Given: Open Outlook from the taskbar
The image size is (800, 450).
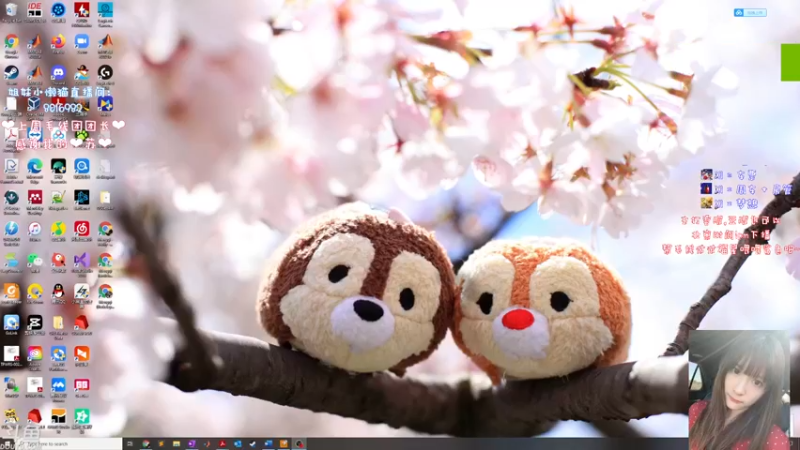Looking at the screenshot, I should [237, 444].
